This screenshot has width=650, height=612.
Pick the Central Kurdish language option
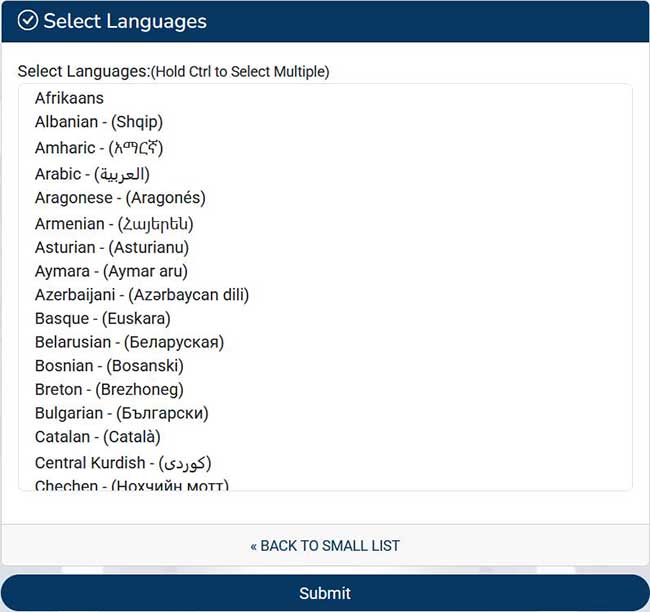point(122,463)
